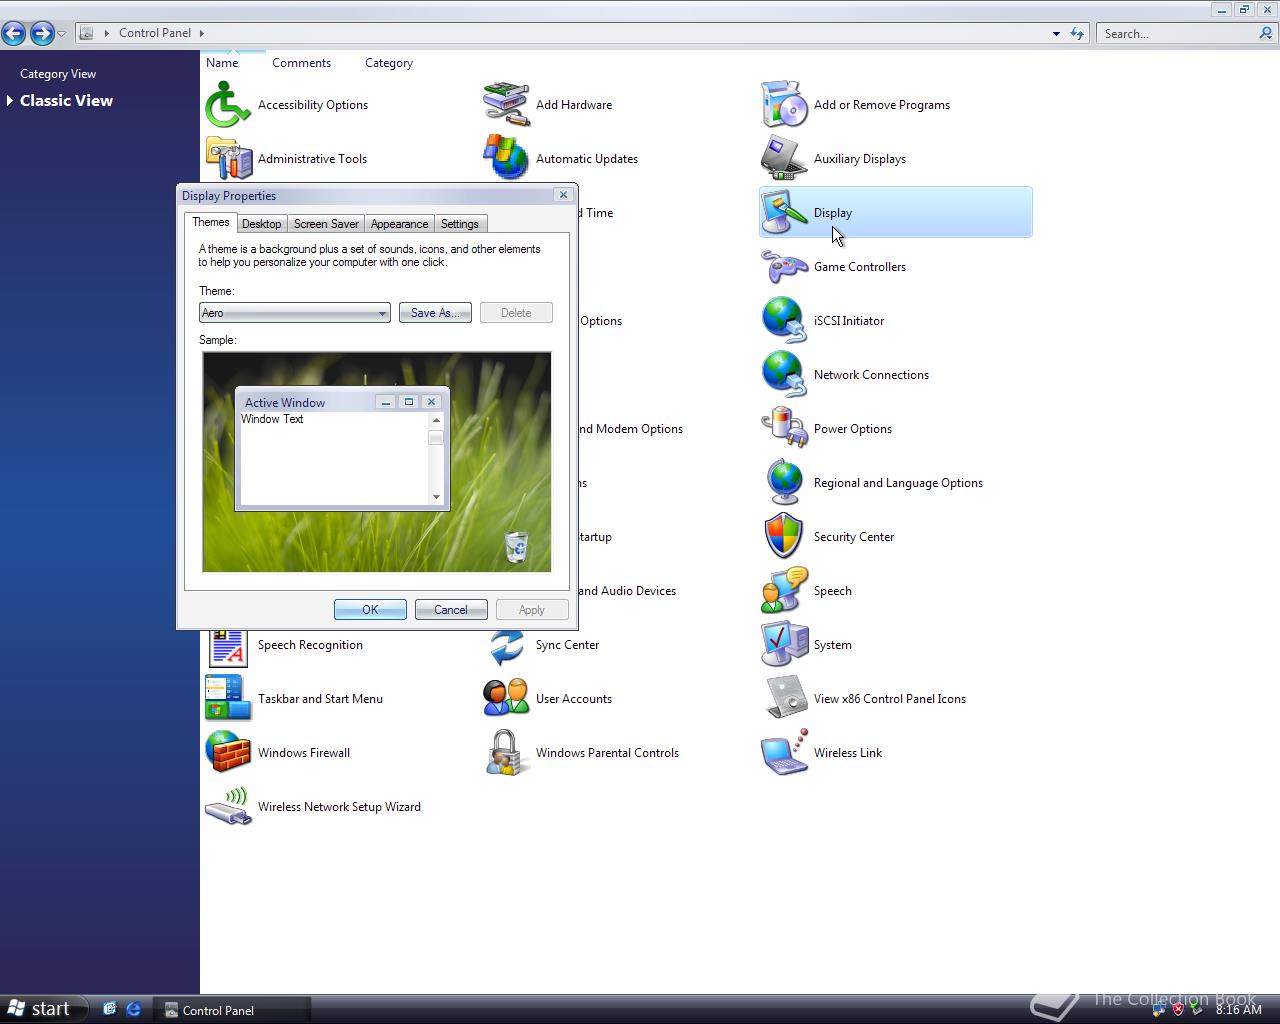Open the Game Controllers icon

coord(784,267)
